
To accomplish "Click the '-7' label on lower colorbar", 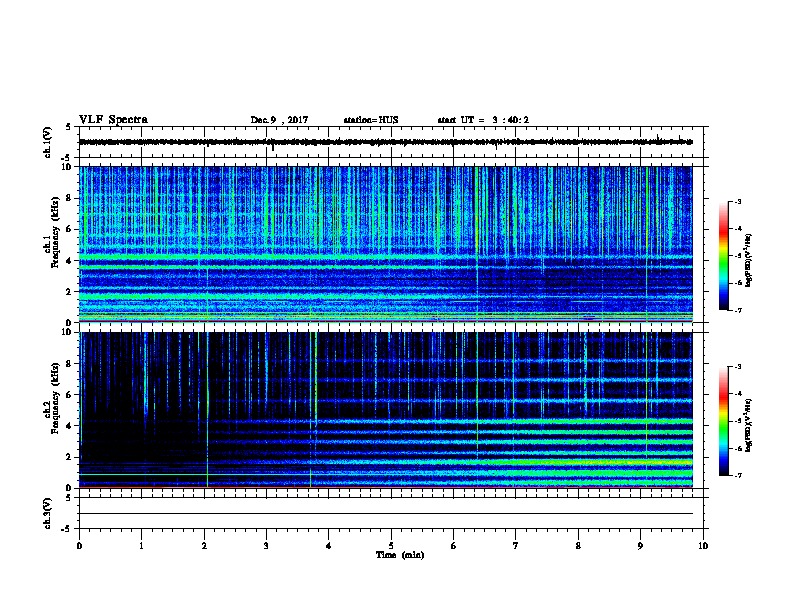I will click(x=737, y=476).
